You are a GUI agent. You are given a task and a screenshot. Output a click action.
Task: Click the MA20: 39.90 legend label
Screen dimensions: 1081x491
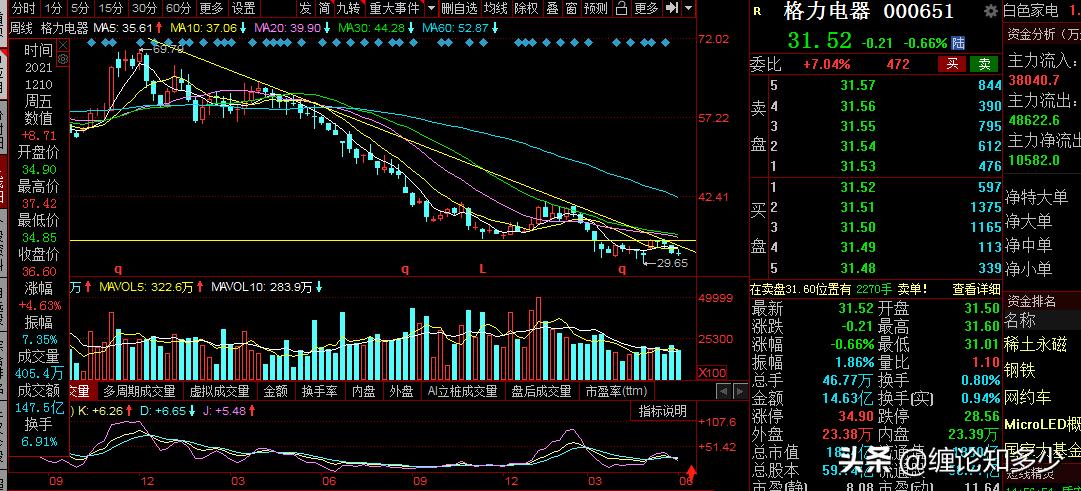pyautogui.click(x=287, y=28)
